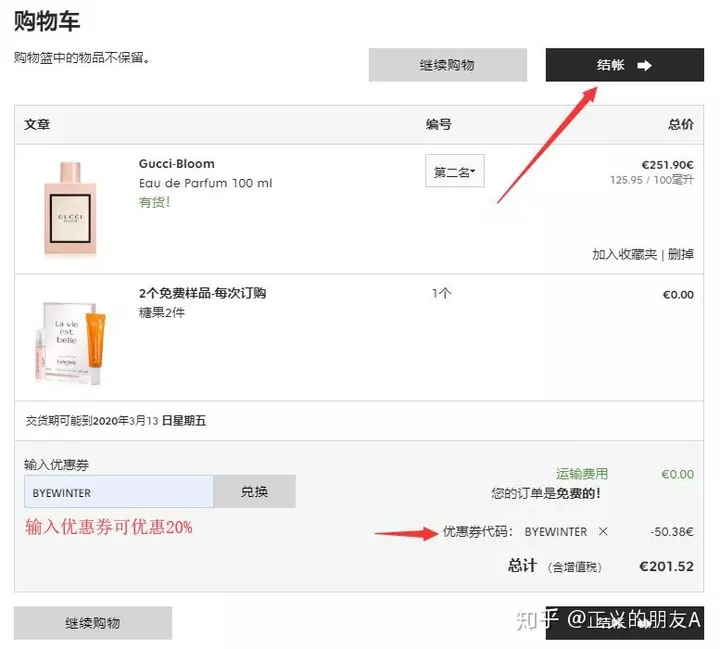The image size is (720, 649).
Task: Open the Gucci Bloom perfume thumbnail
Action: 70,208
